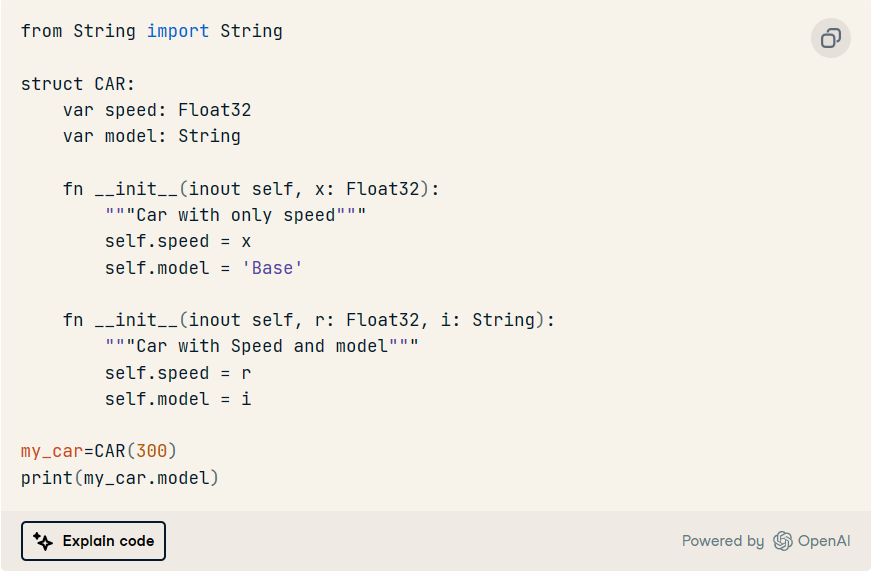
Task: Click the purple 'Base' string literal
Action: click(272, 268)
